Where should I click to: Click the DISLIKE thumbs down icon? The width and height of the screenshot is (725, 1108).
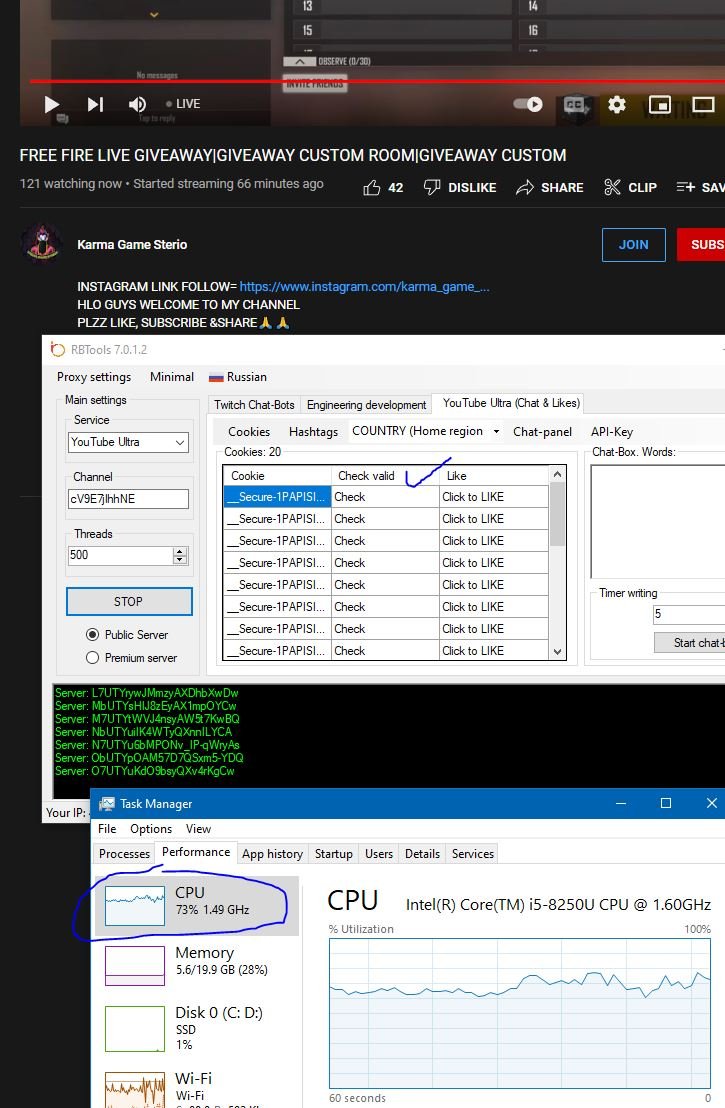tap(432, 187)
